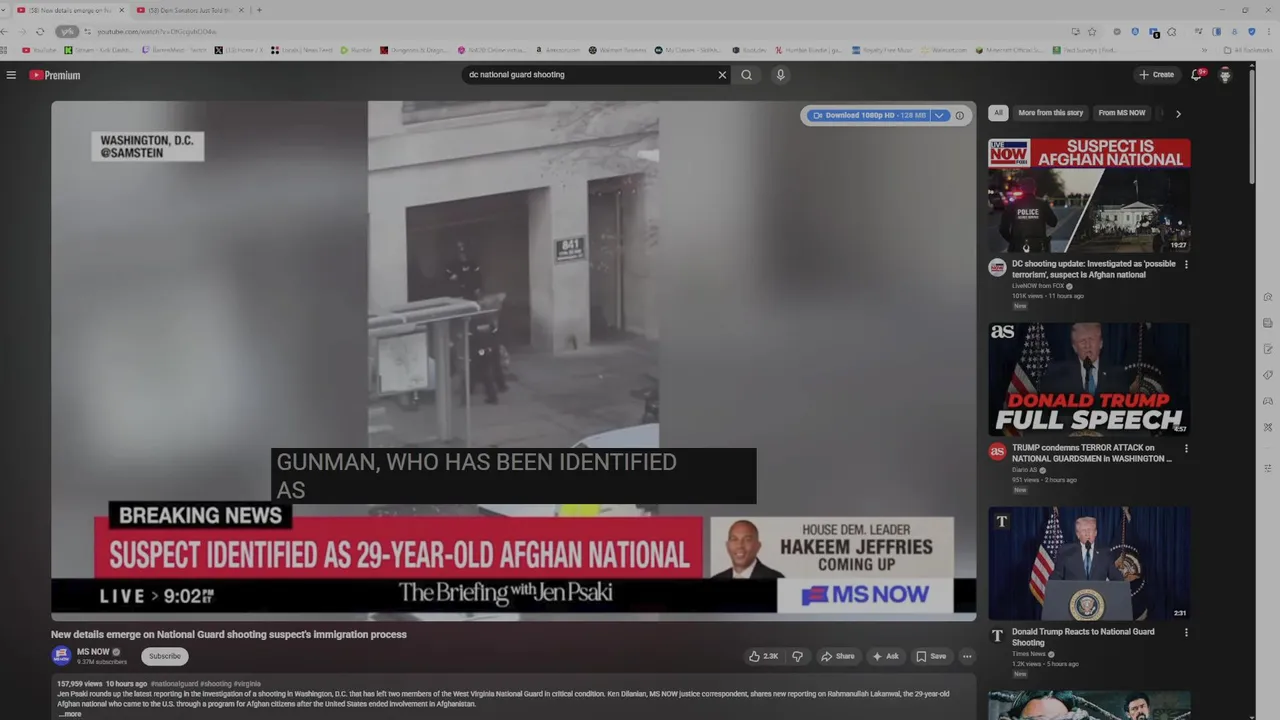Open options for Donald Trump Reacts video
The image size is (1280, 720).
coord(1186,633)
